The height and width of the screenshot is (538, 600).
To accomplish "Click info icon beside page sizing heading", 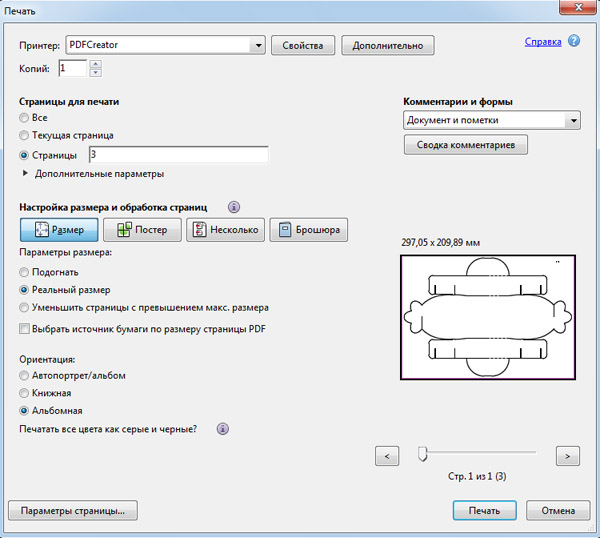I will (x=234, y=207).
